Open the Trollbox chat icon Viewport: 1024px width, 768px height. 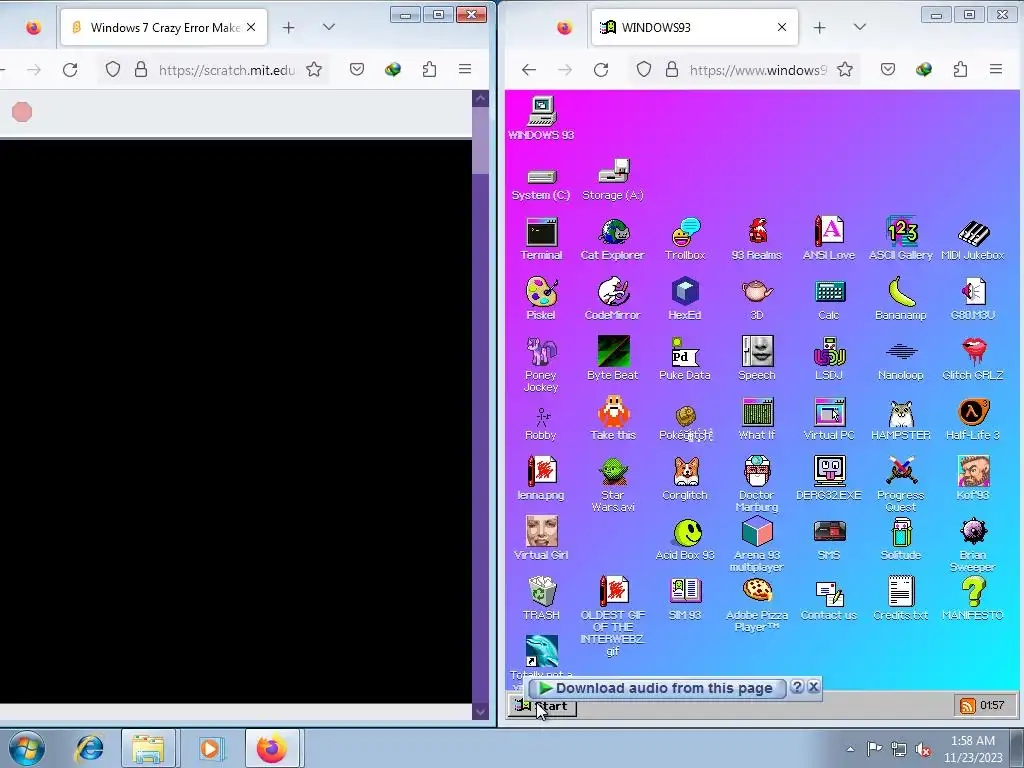685,239
